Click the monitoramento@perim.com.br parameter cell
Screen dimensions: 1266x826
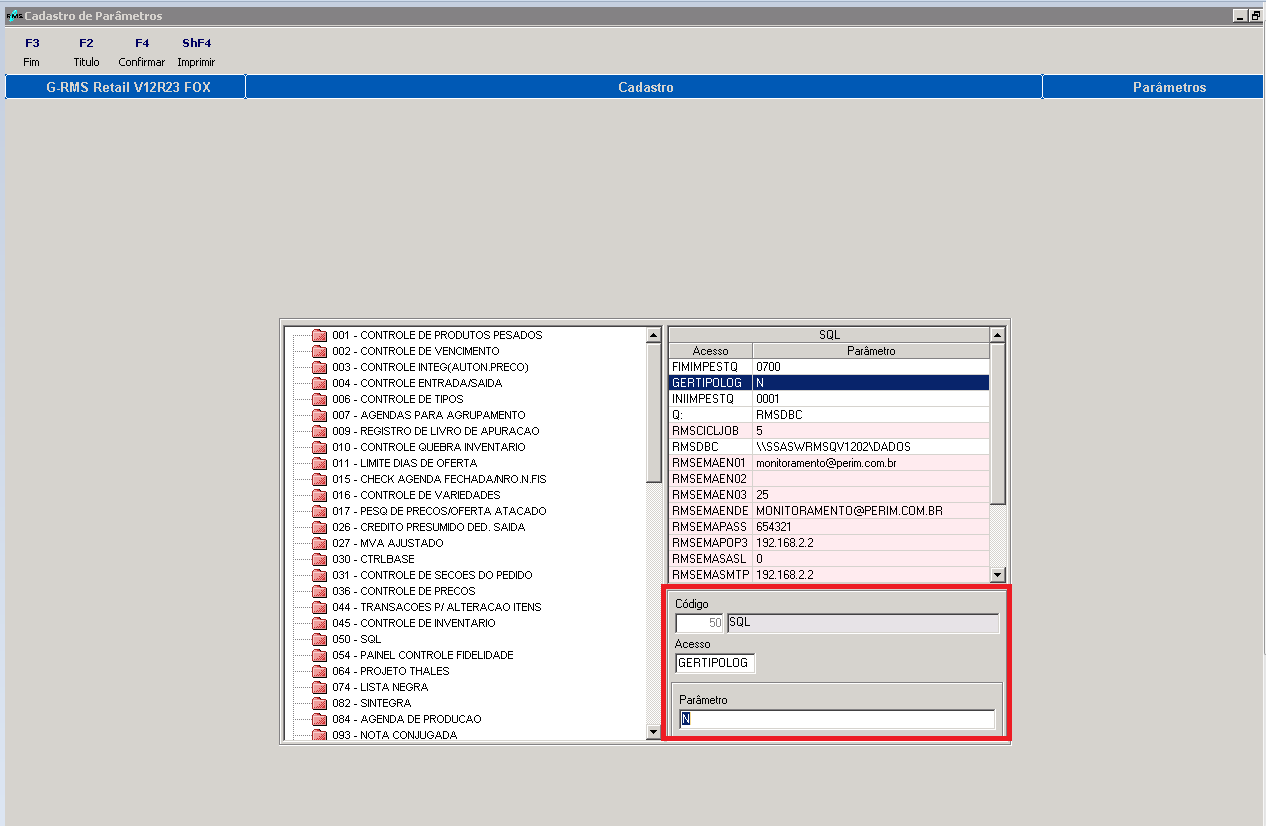[871, 463]
